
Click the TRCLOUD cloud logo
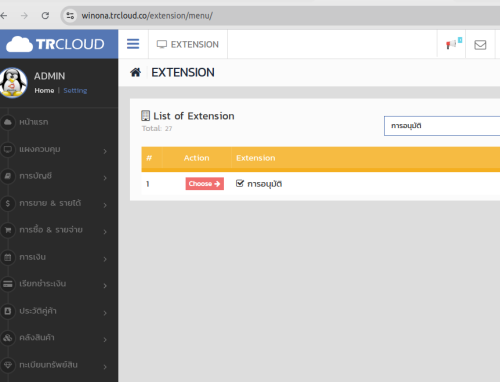click(x=55, y=44)
